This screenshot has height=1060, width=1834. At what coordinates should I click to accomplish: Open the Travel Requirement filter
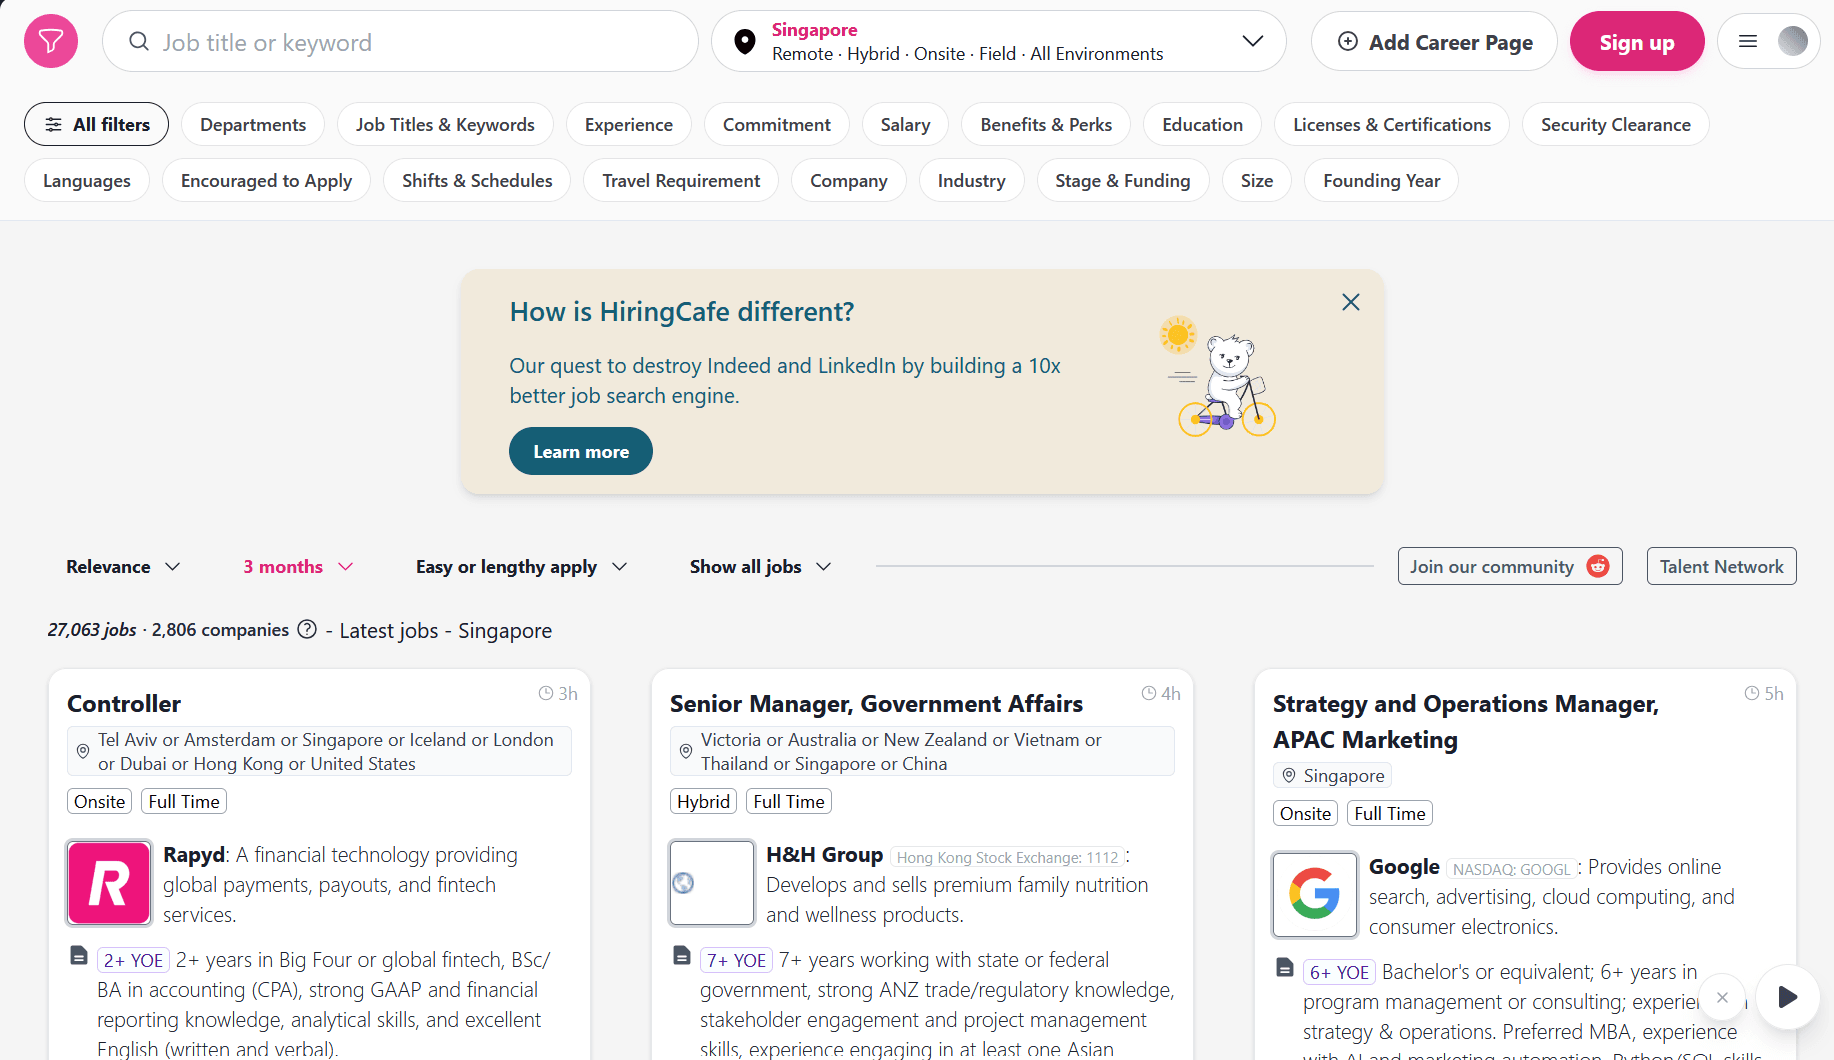[681, 180]
